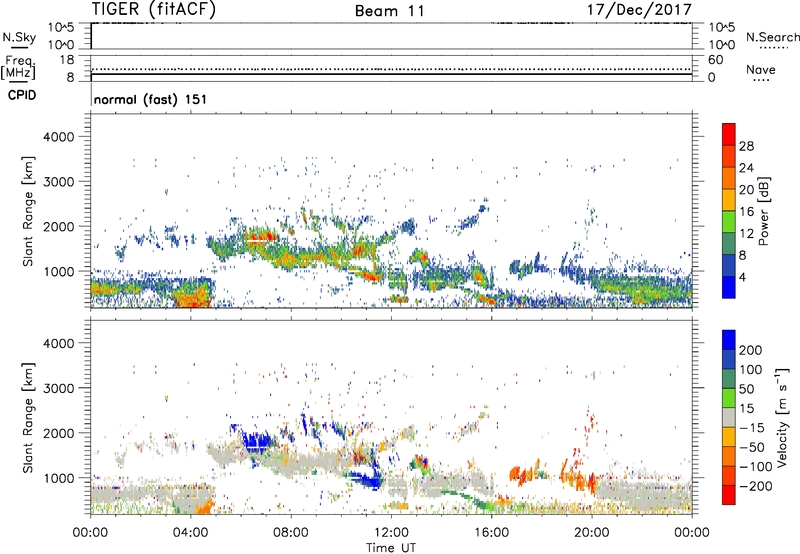Click the 'Freq. [MHz]' axis label
Image resolution: width=800 pixels, height=554 pixels.
point(18,67)
